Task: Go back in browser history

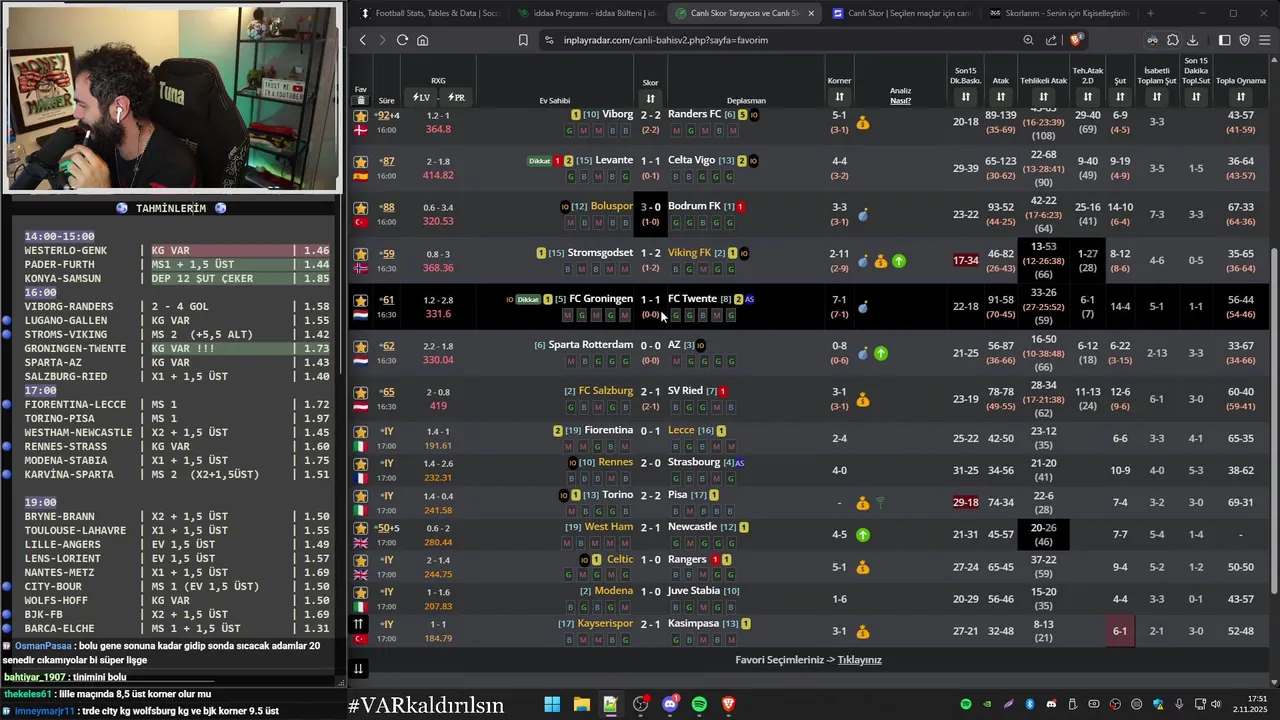Action: tap(363, 40)
